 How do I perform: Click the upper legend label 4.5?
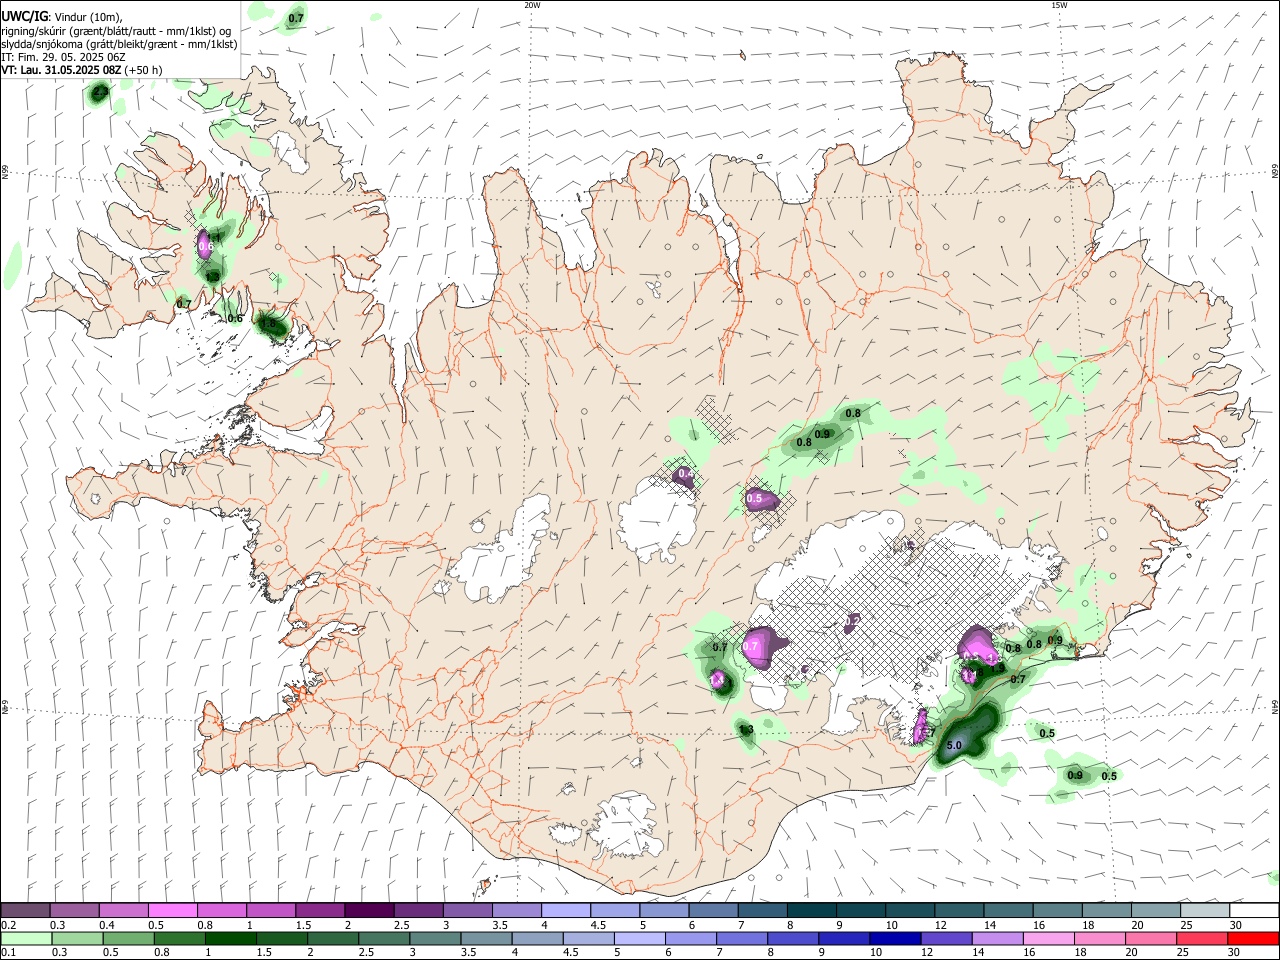[x=598, y=925]
